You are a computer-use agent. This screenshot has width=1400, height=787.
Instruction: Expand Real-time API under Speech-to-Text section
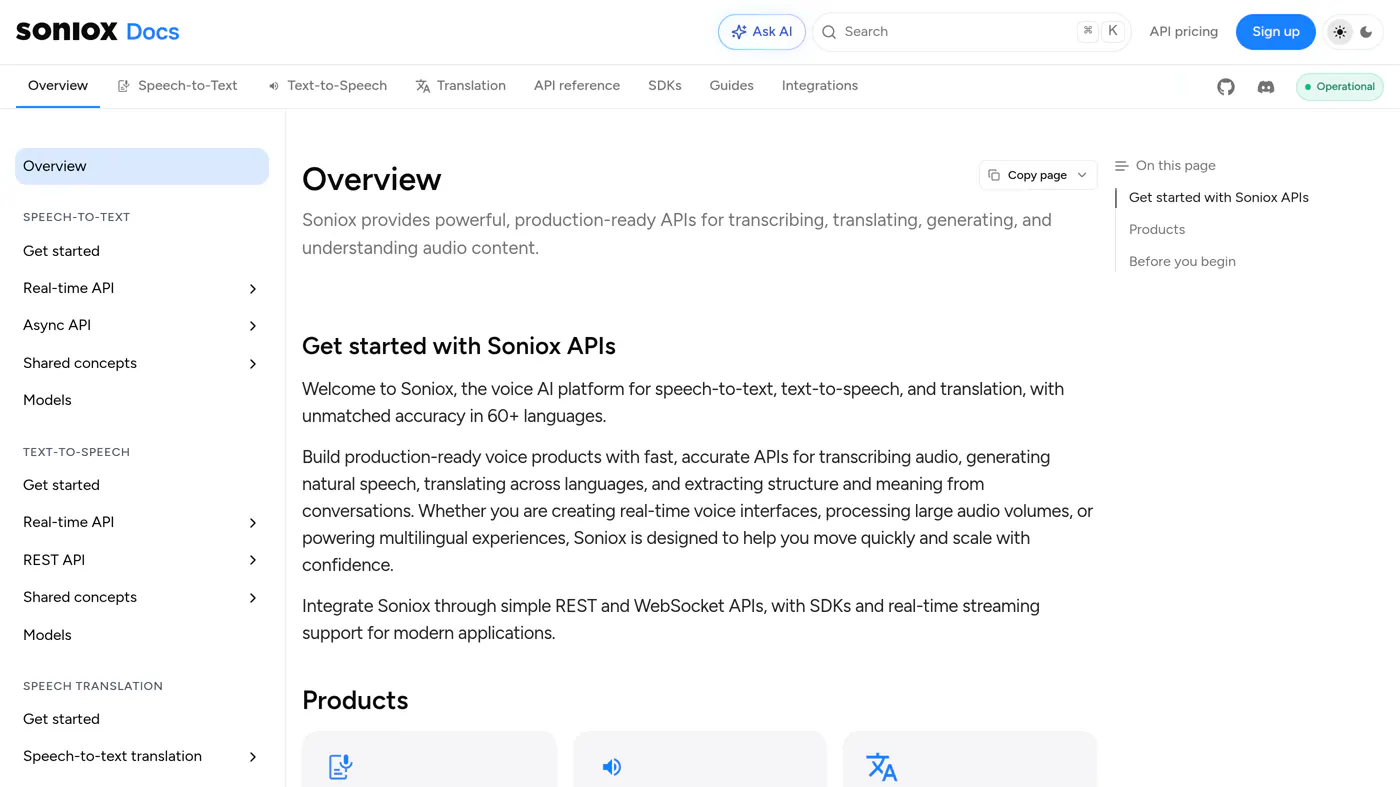click(142, 288)
